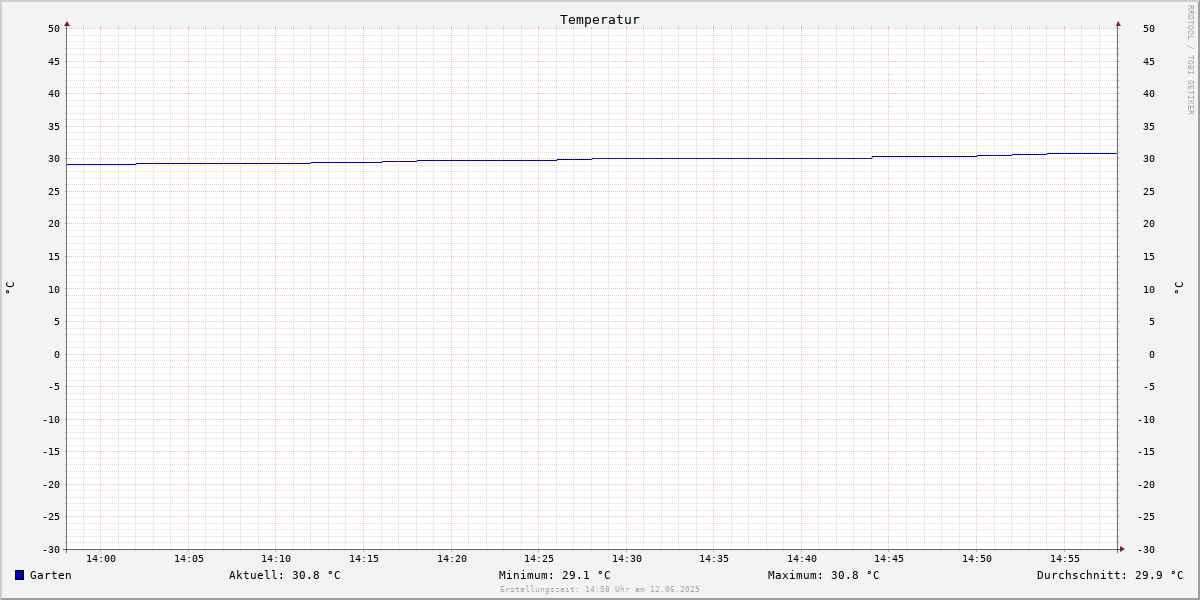Image resolution: width=1200 pixels, height=600 pixels.
Task: Click the 14:35 time axis label
Action: [x=714, y=559]
